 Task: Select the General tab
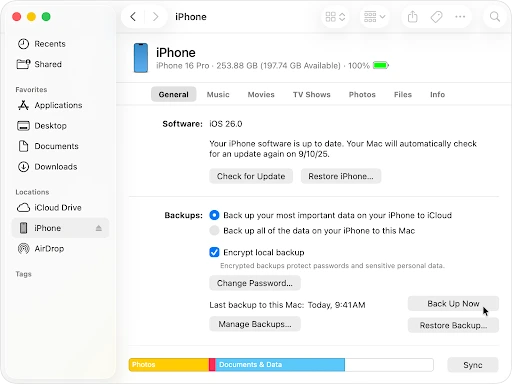[173, 94]
